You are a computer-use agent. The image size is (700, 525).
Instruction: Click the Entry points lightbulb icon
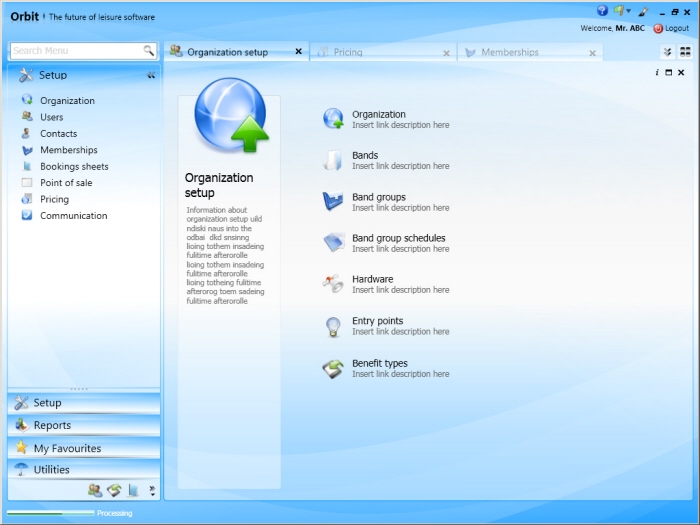(333, 326)
